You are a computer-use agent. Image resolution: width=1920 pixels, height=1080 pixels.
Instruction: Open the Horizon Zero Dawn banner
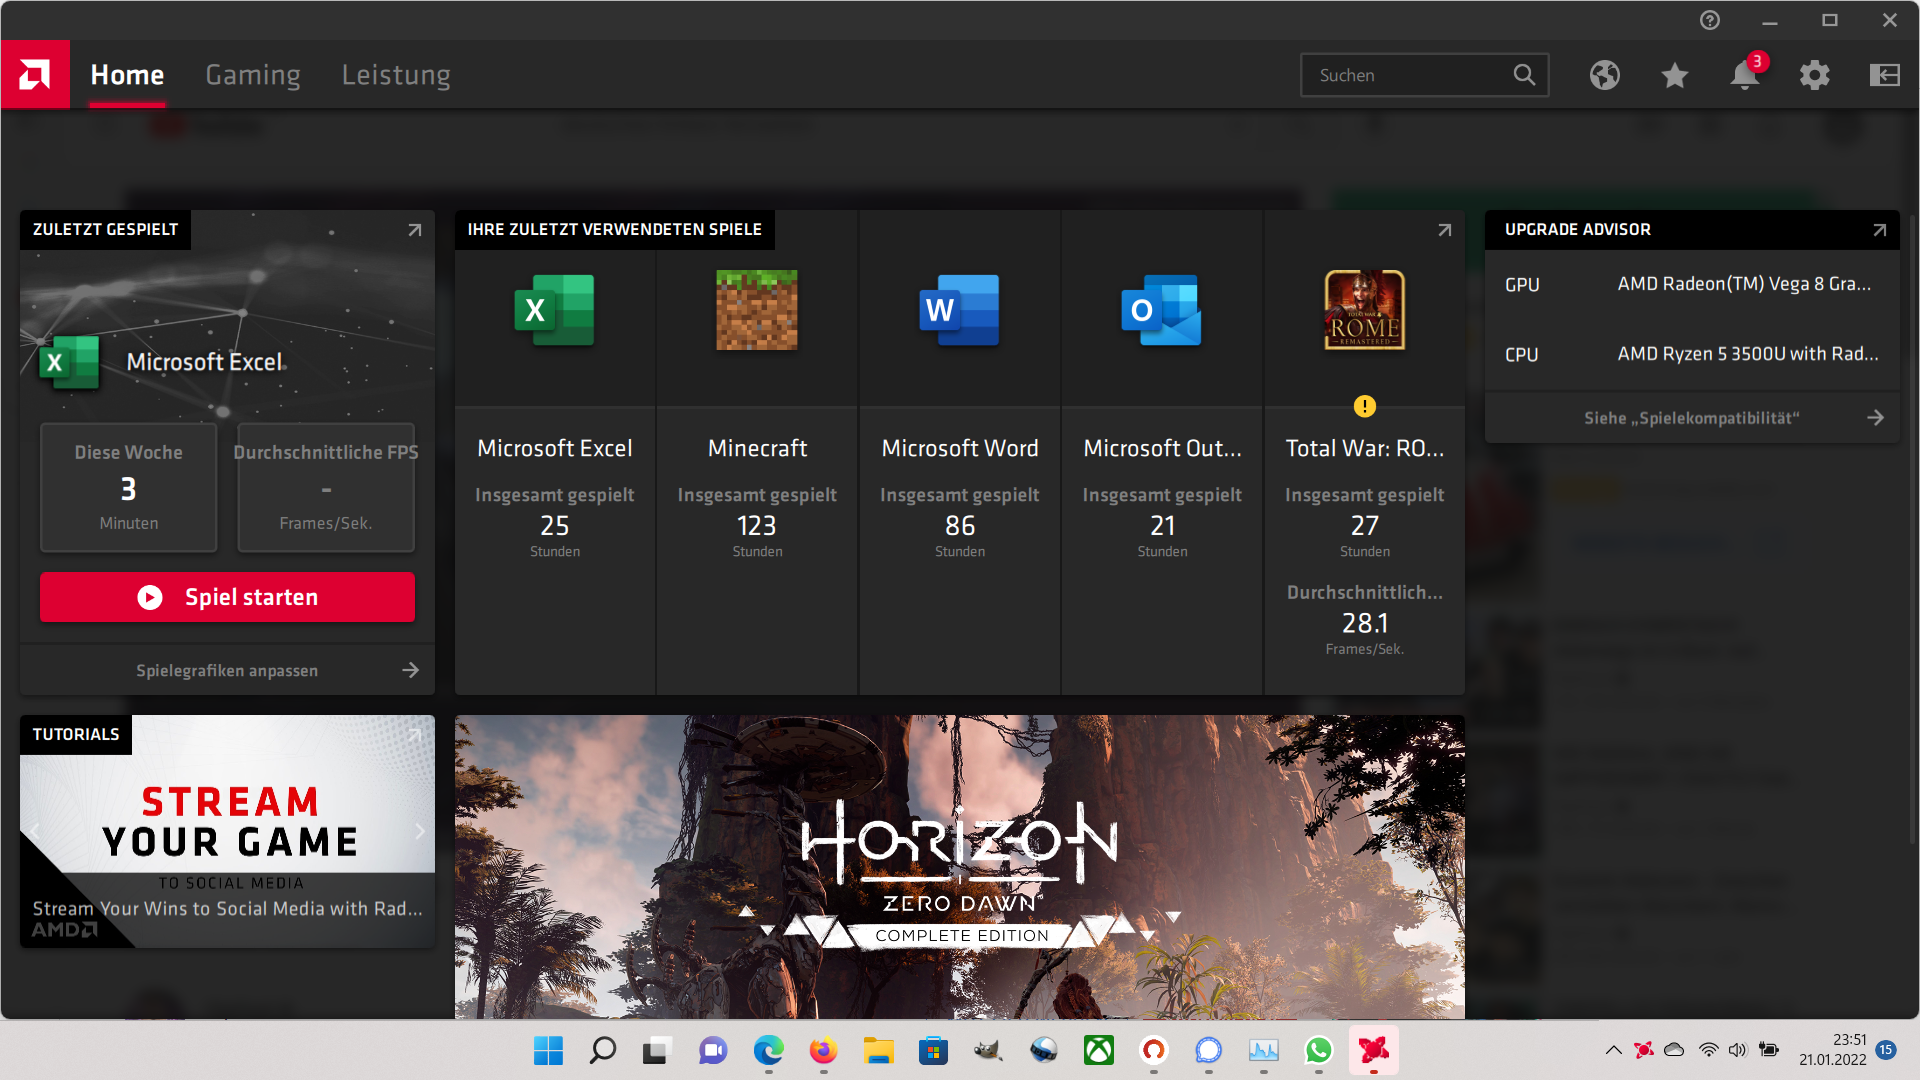click(x=960, y=867)
